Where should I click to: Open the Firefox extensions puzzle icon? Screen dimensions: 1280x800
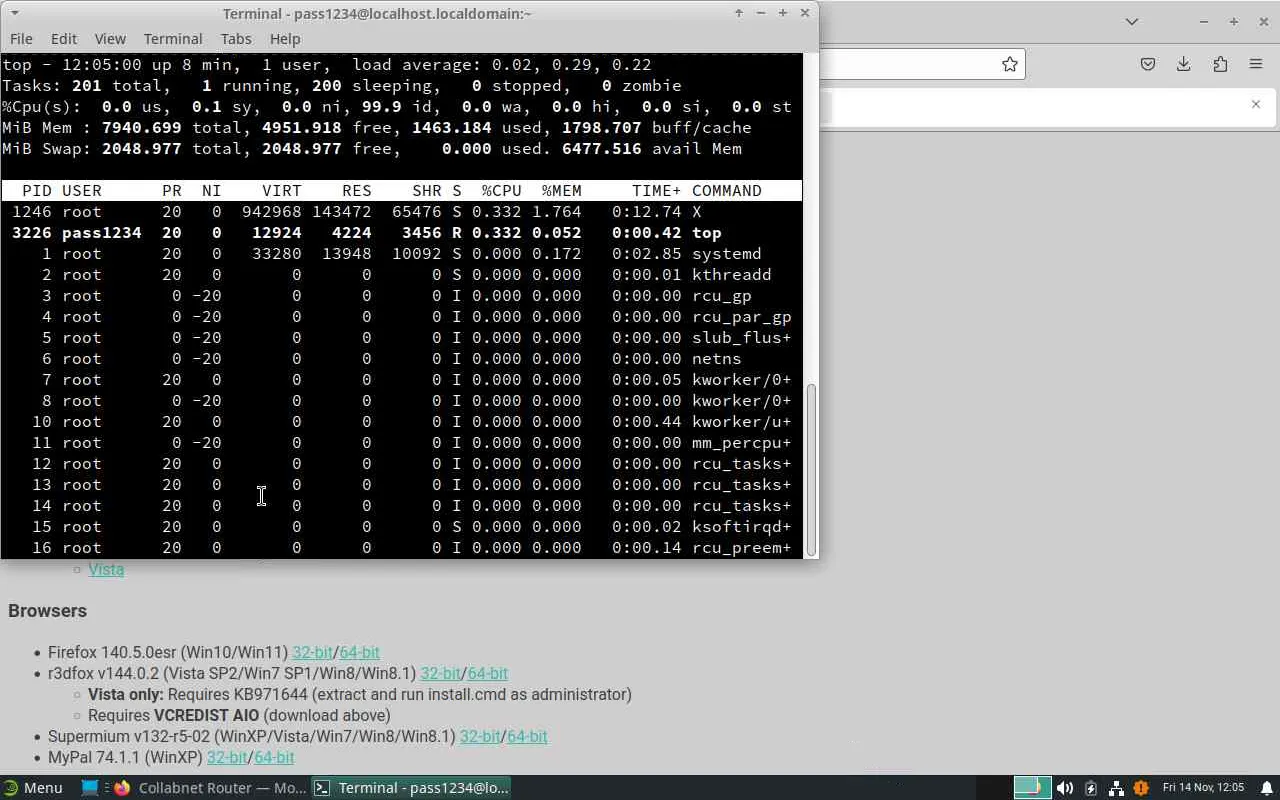tap(1220, 64)
